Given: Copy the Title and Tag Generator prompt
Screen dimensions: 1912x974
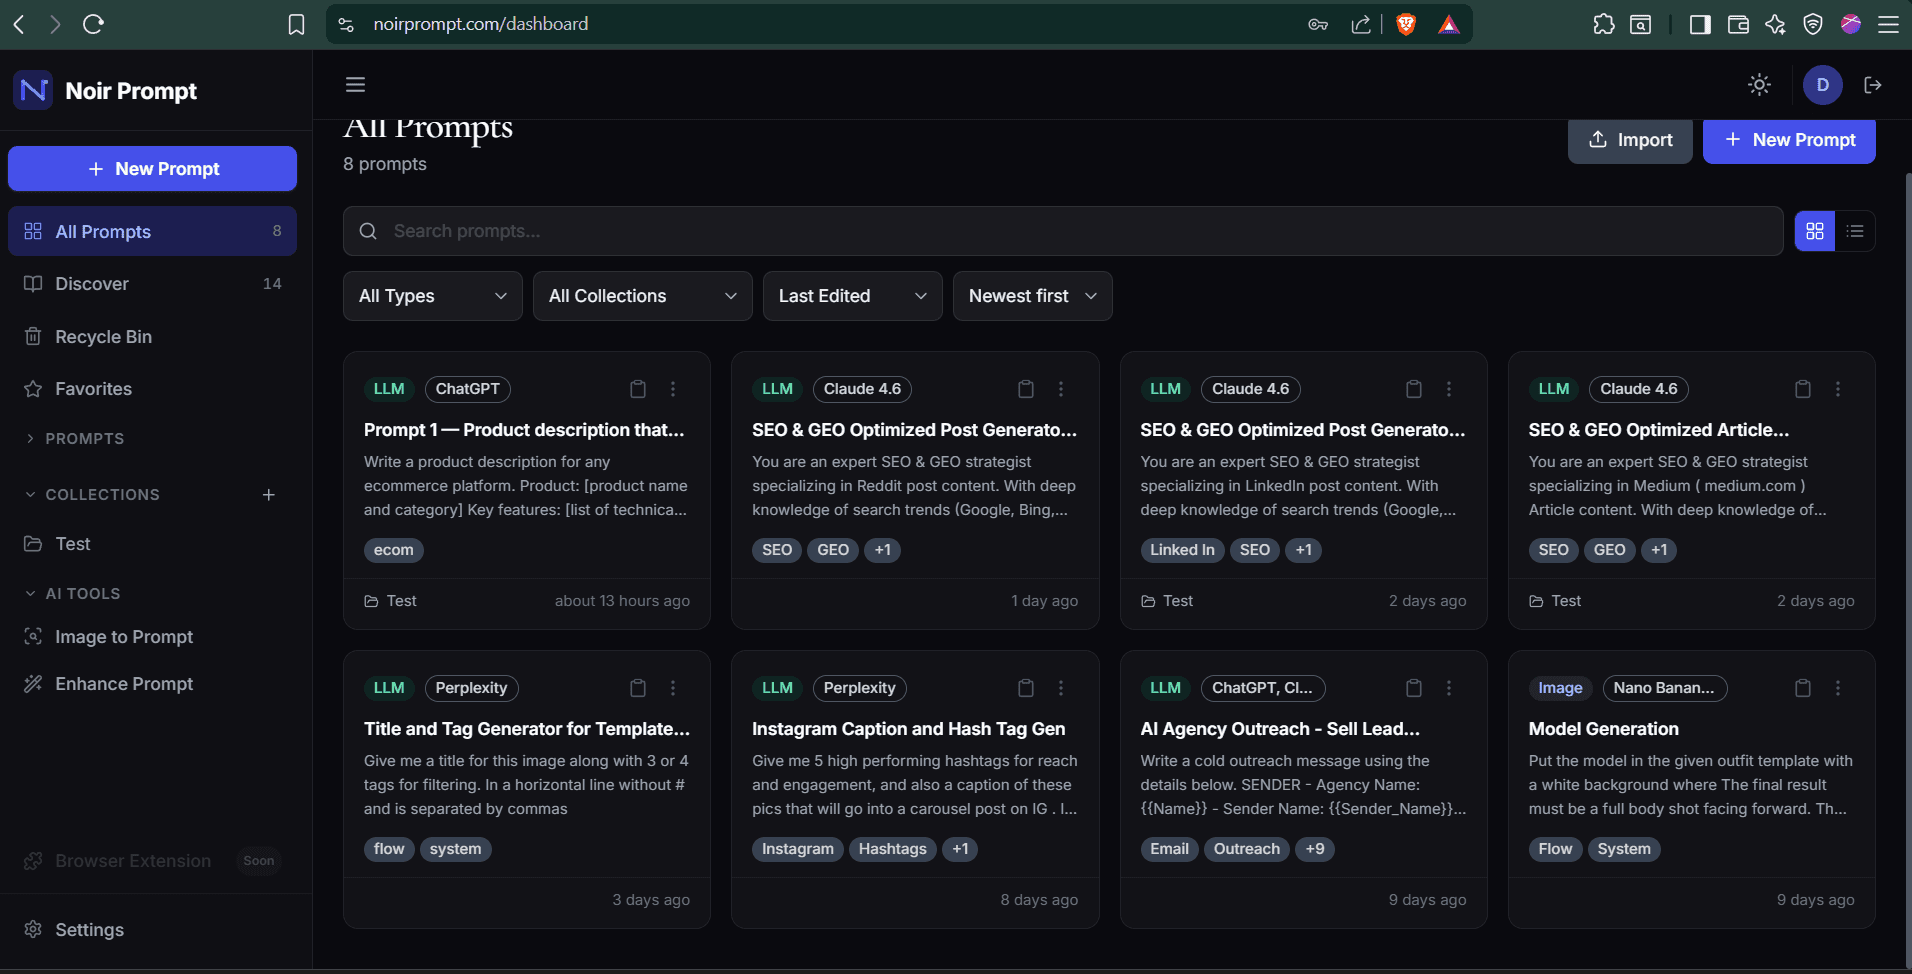Looking at the screenshot, I should pos(638,688).
